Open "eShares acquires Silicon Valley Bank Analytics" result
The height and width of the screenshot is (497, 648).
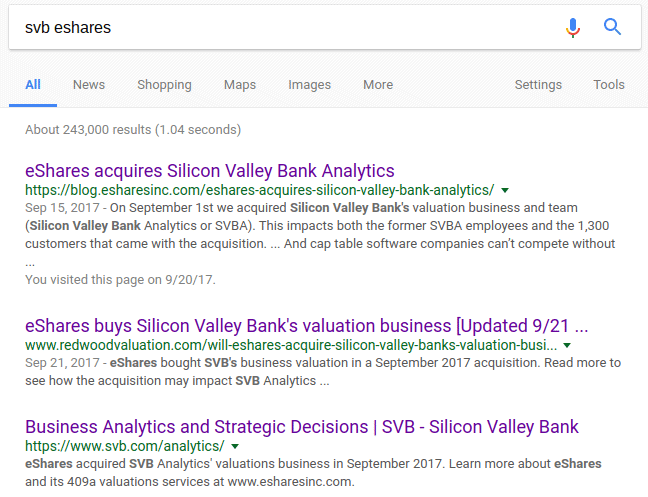(210, 170)
